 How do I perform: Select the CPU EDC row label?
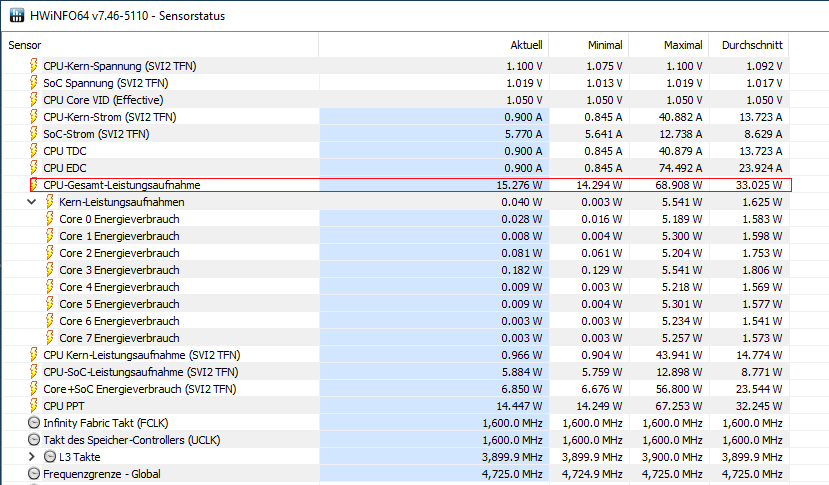tap(65, 168)
